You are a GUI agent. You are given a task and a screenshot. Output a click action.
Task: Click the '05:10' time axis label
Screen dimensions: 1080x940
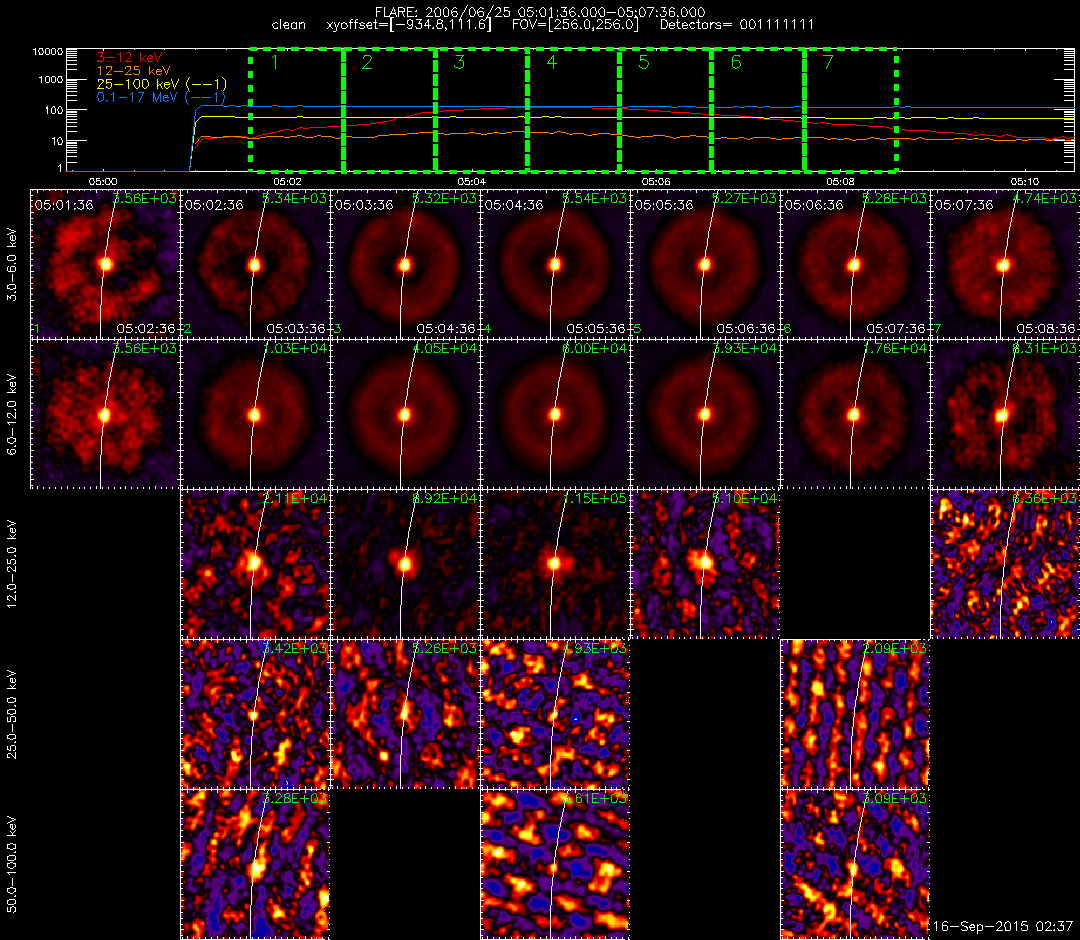1025,182
